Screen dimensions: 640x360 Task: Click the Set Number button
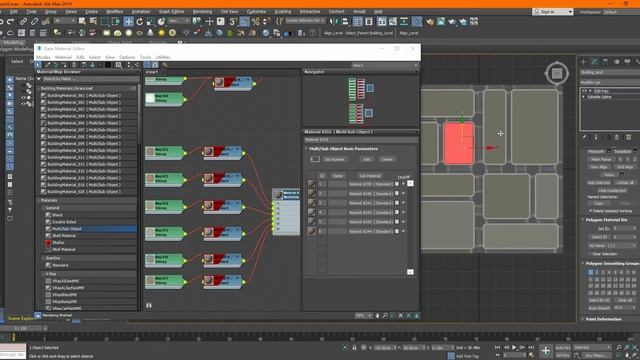coord(334,159)
